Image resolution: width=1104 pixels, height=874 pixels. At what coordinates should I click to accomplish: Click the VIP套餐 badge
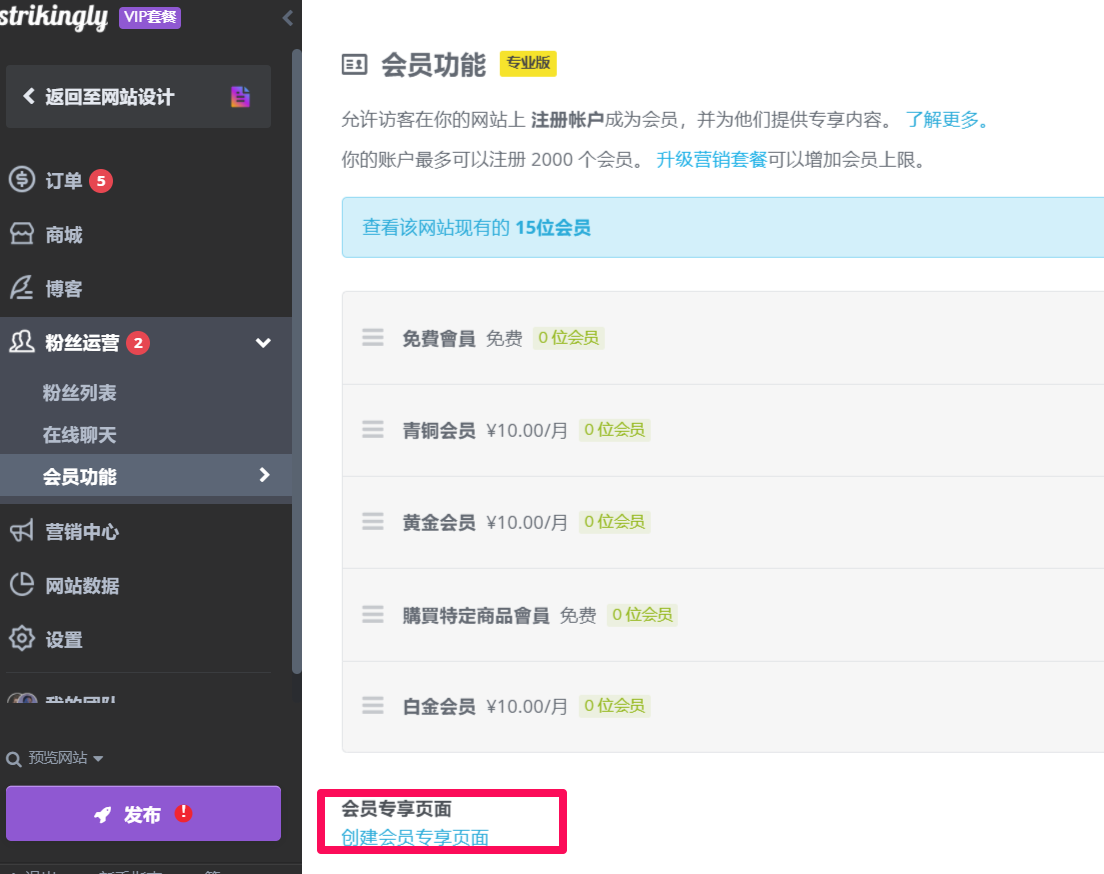pyautogui.click(x=150, y=17)
